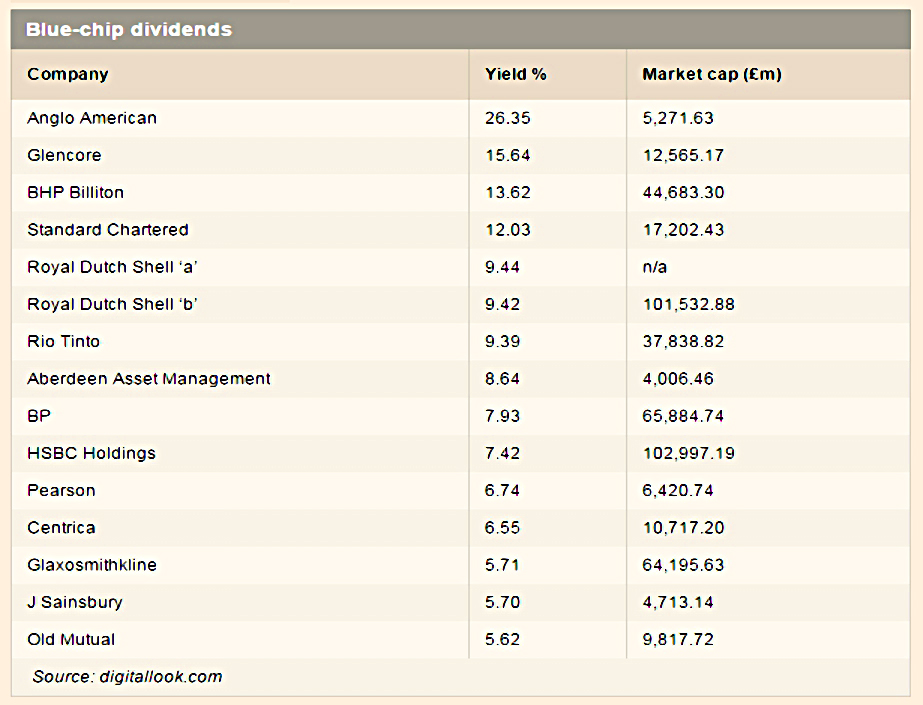Select the 'Glencore' row name
Viewport: 923px width, 705px height.
click(x=64, y=155)
